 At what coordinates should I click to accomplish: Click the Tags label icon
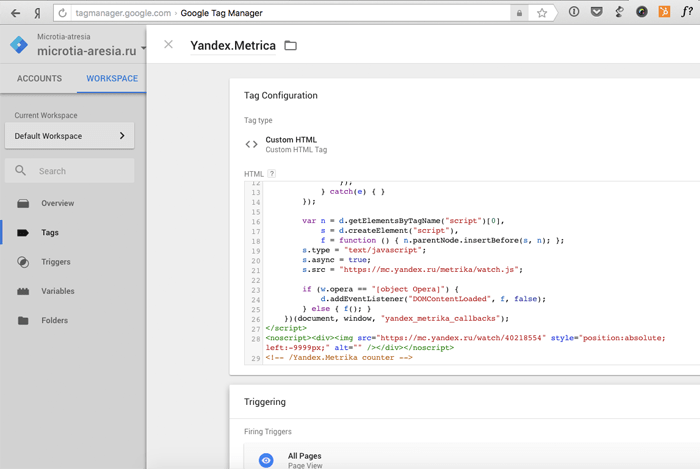pos(23,232)
